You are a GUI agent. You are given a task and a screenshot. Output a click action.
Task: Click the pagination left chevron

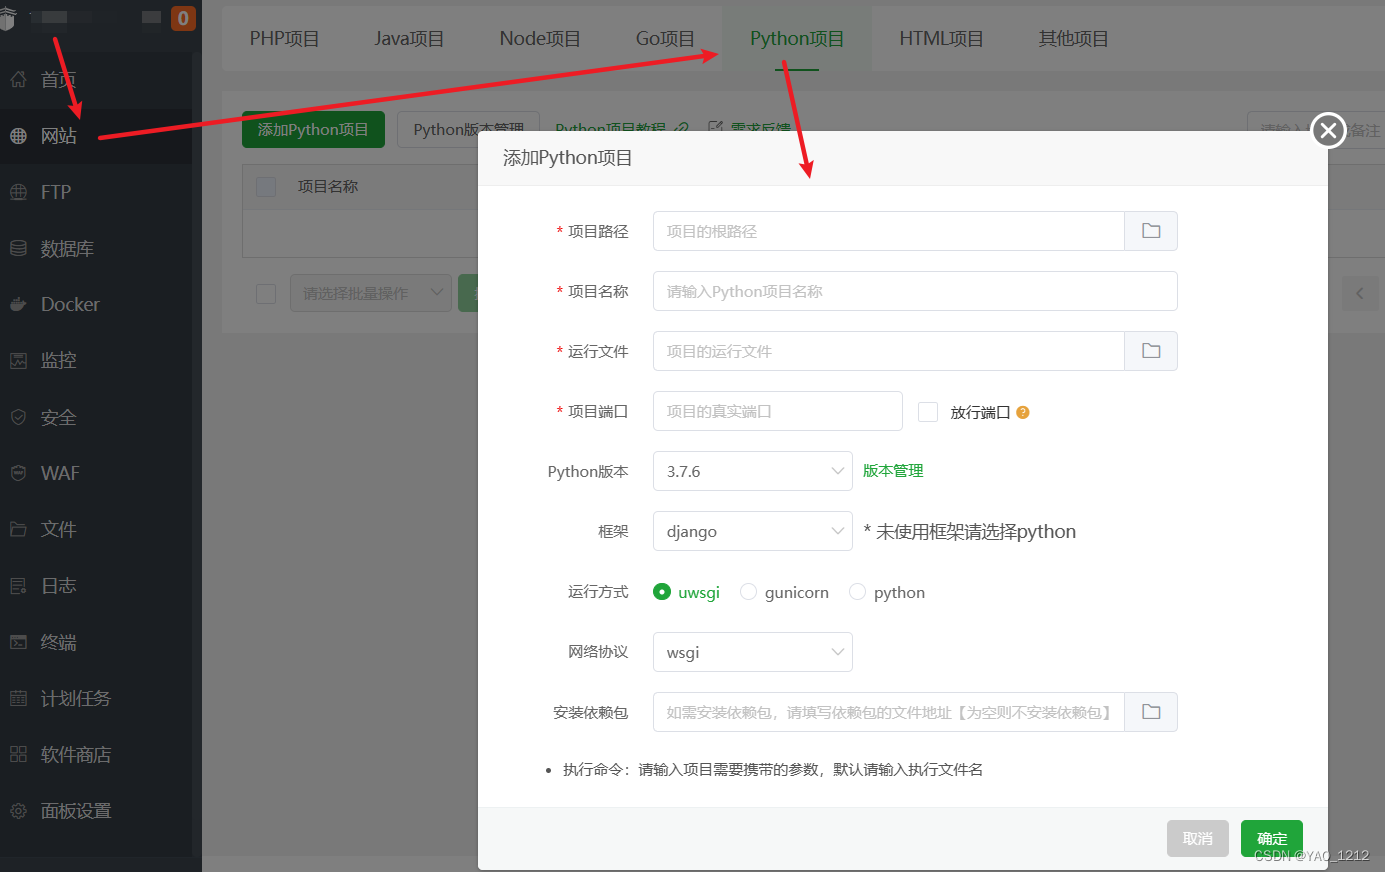coord(1359,293)
